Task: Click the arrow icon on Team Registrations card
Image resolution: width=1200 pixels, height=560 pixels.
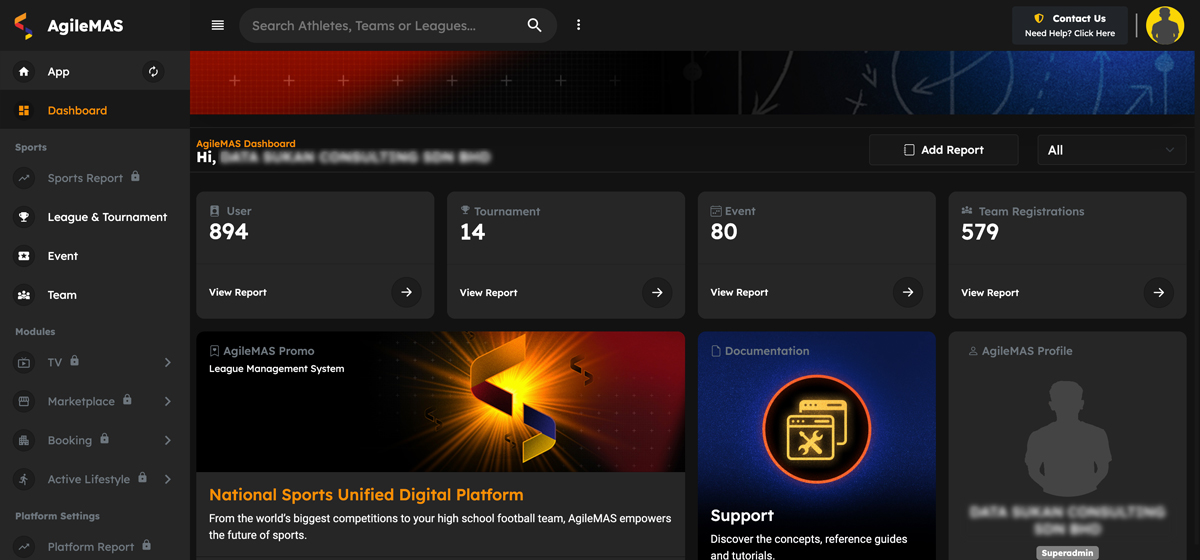Action: 1158,293
